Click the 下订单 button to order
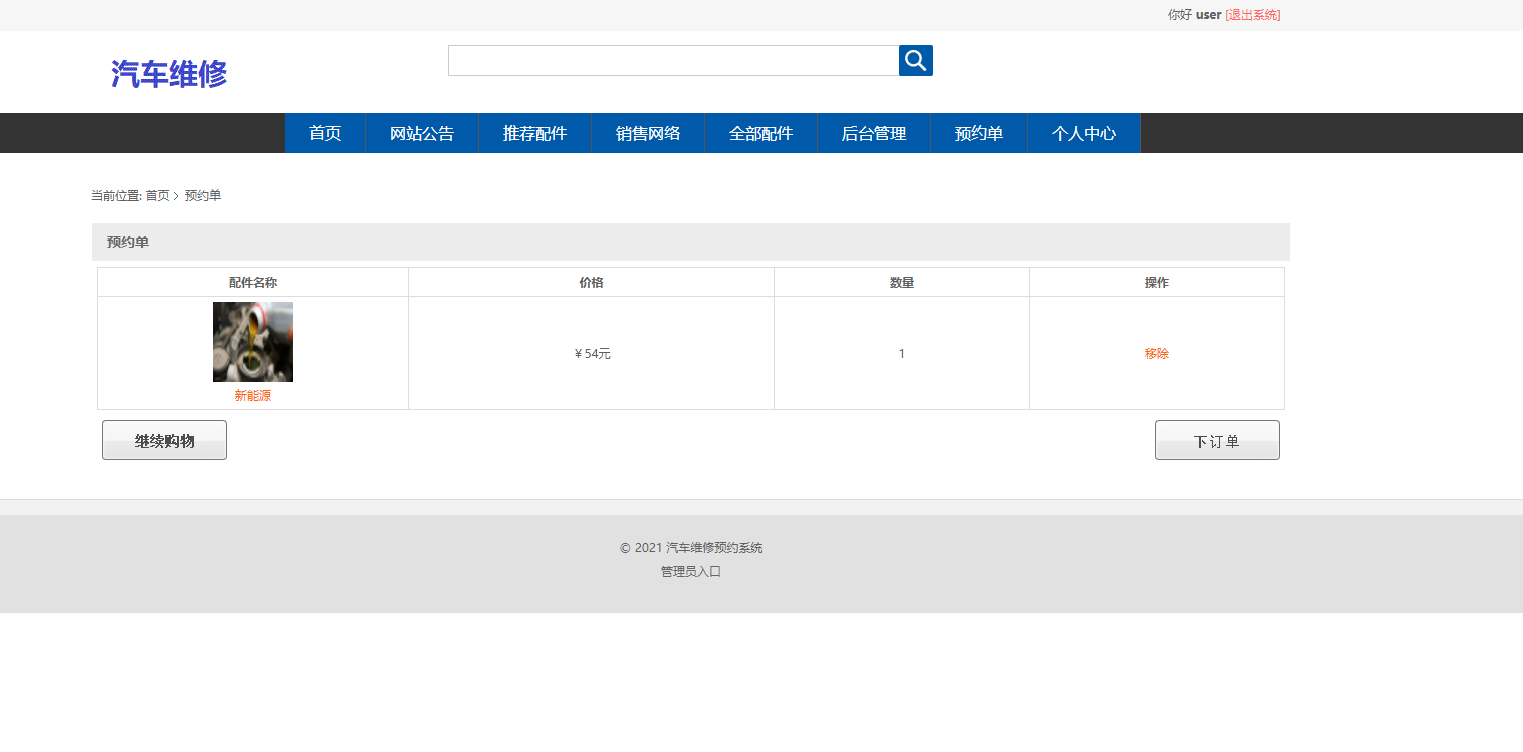The height and width of the screenshot is (752, 1523). coord(1216,440)
